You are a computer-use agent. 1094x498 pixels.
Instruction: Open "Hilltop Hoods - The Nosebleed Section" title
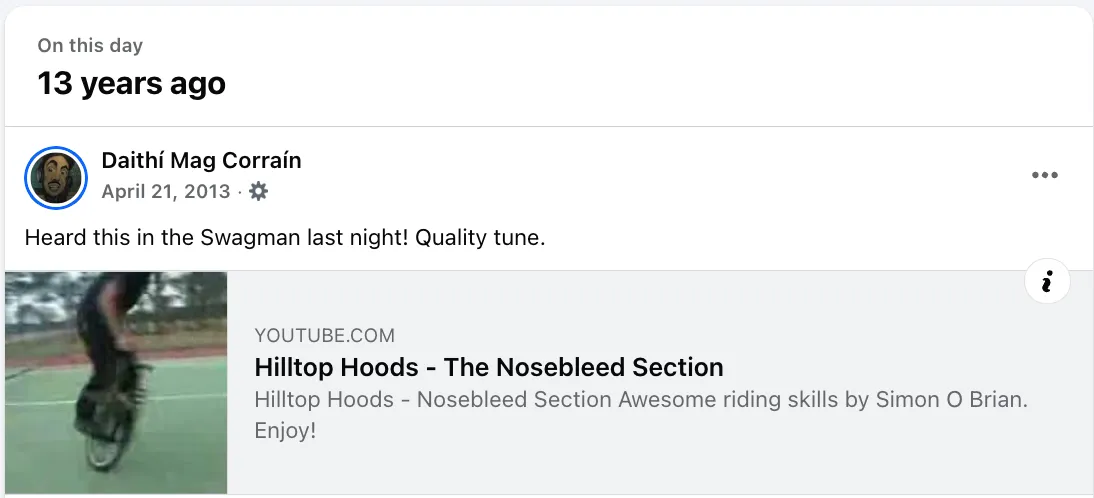click(488, 367)
